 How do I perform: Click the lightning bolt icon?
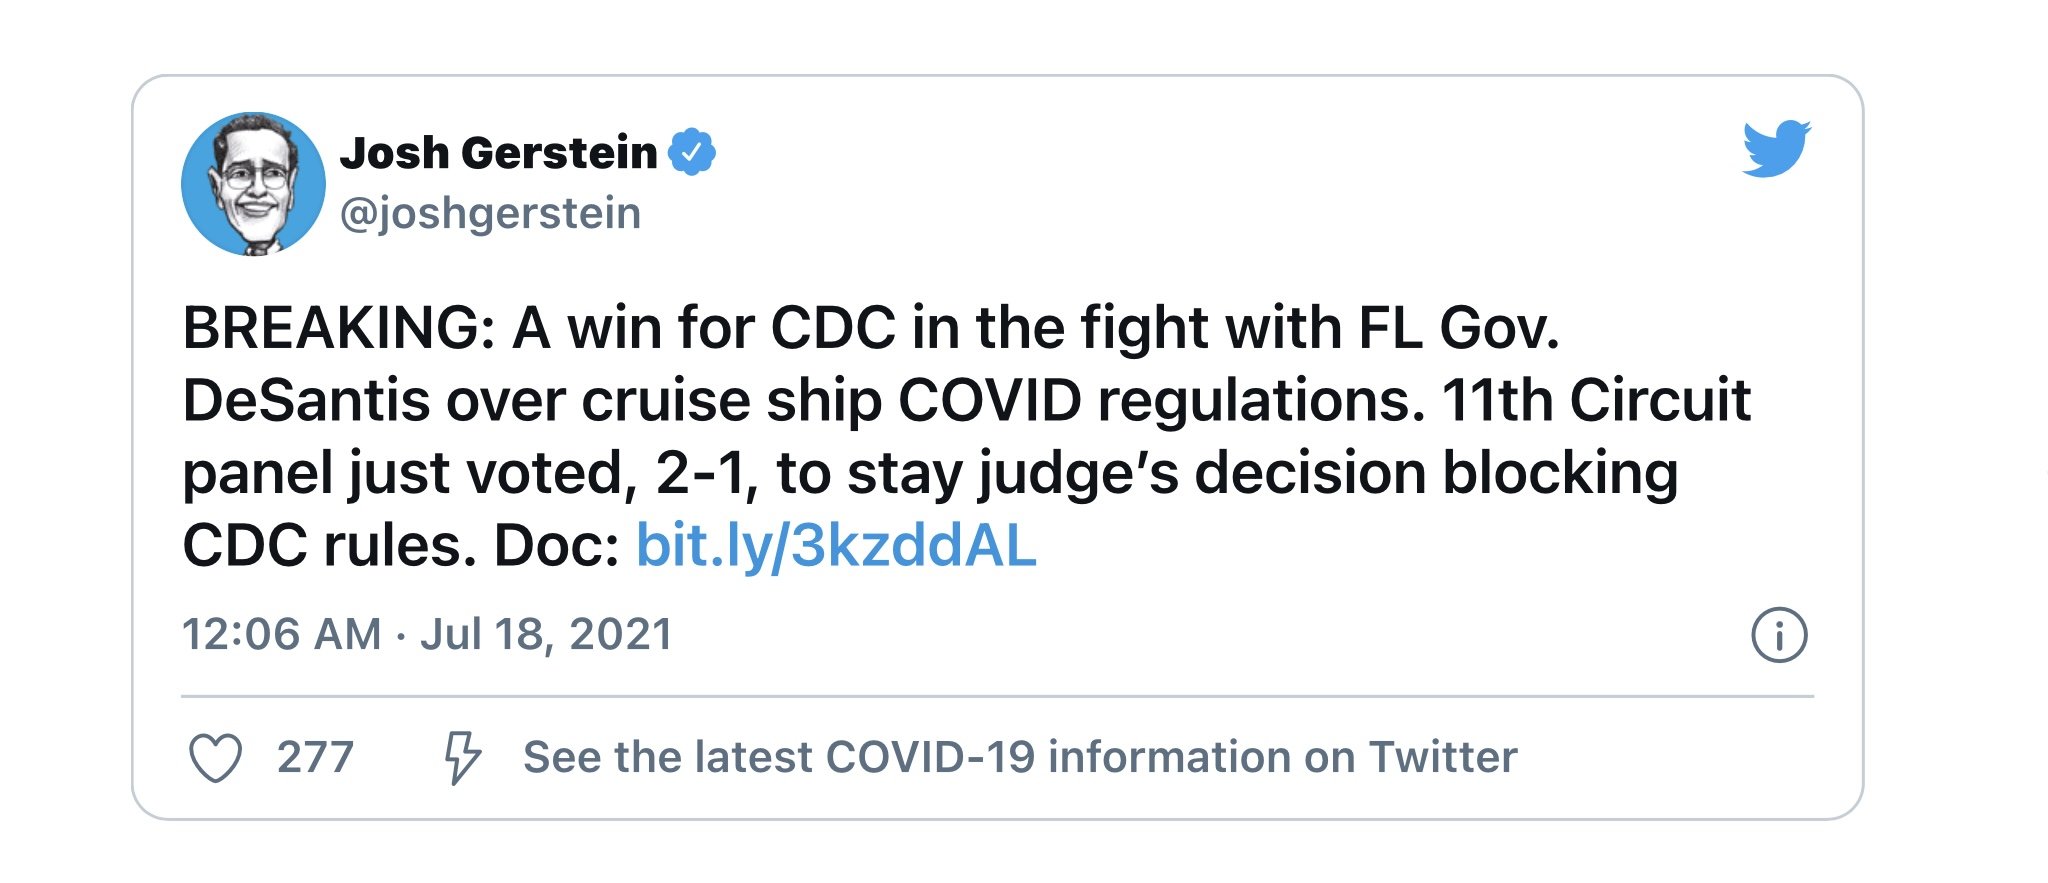tap(462, 757)
